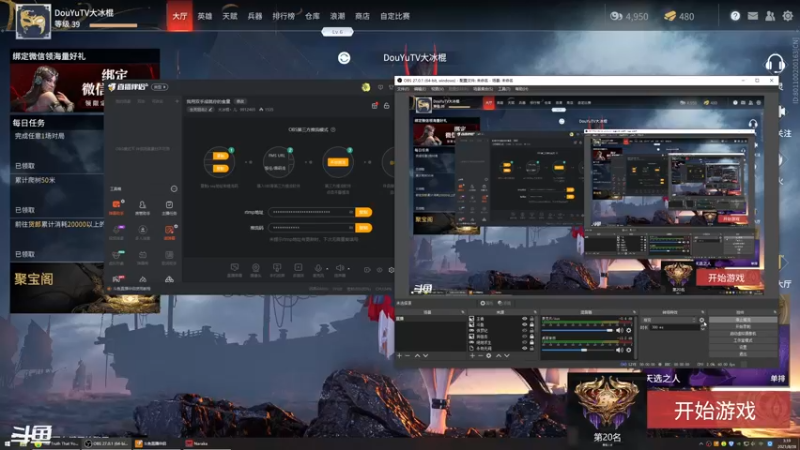Viewport: 800px width, 450px height.
Task: Click 停止推流 in OBS controls
Action: click(x=743, y=320)
